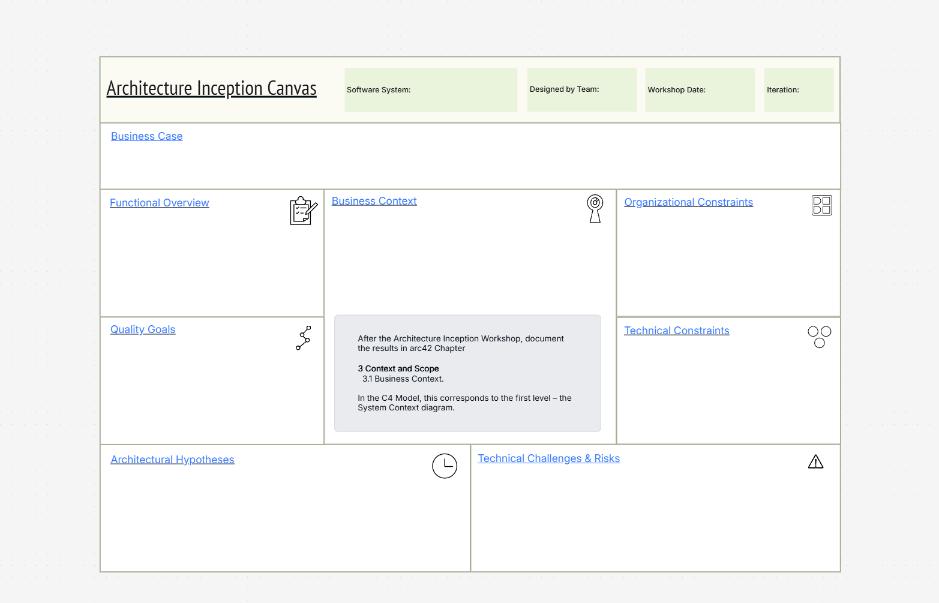Viewport: 939px width, 603px height.
Task: Open the Architectural Hypotheses link
Action: pyautogui.click(x=171, y=459)
